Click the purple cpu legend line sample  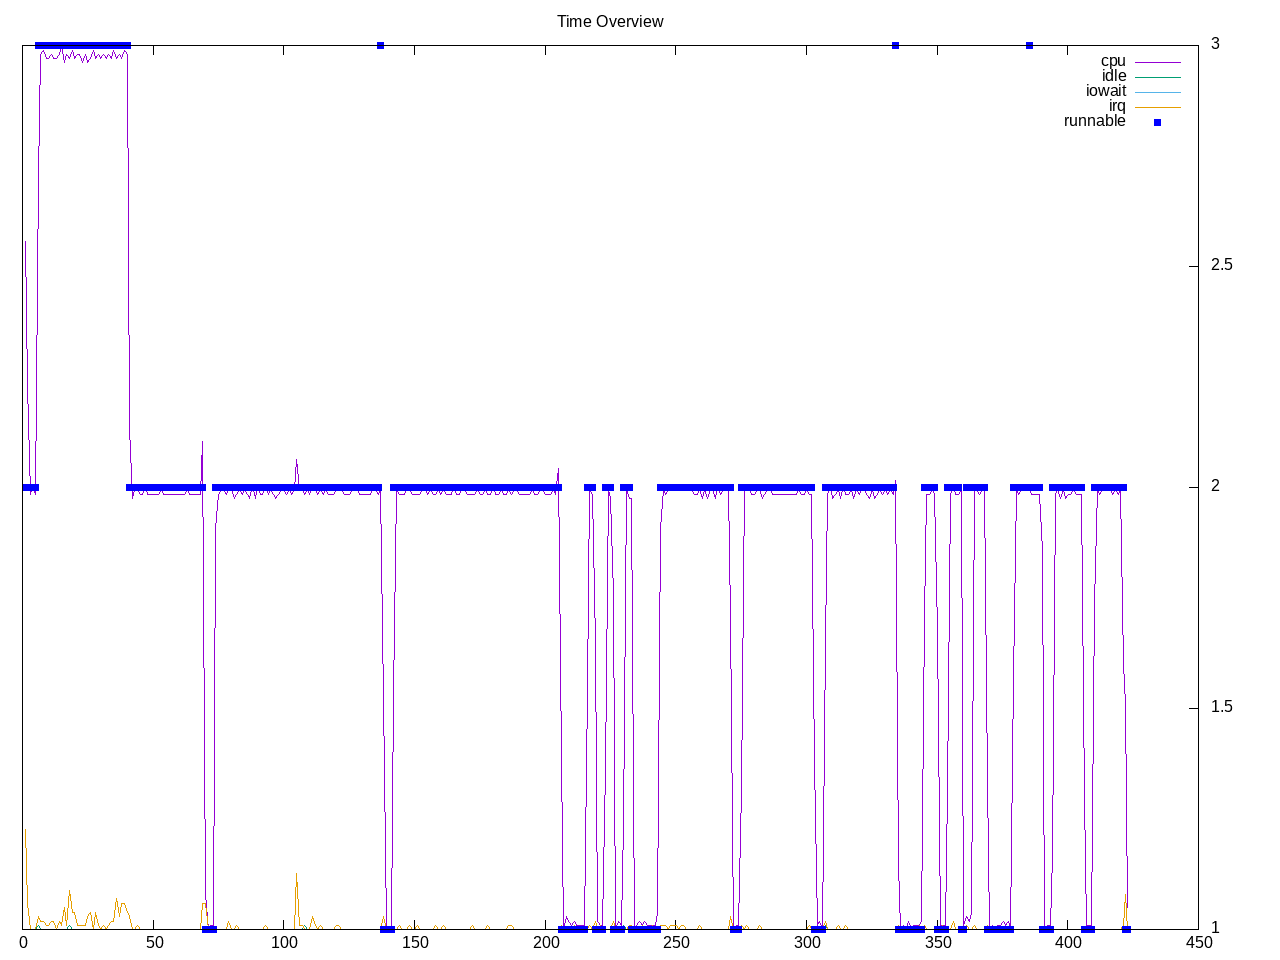[x=1157, y=62]
